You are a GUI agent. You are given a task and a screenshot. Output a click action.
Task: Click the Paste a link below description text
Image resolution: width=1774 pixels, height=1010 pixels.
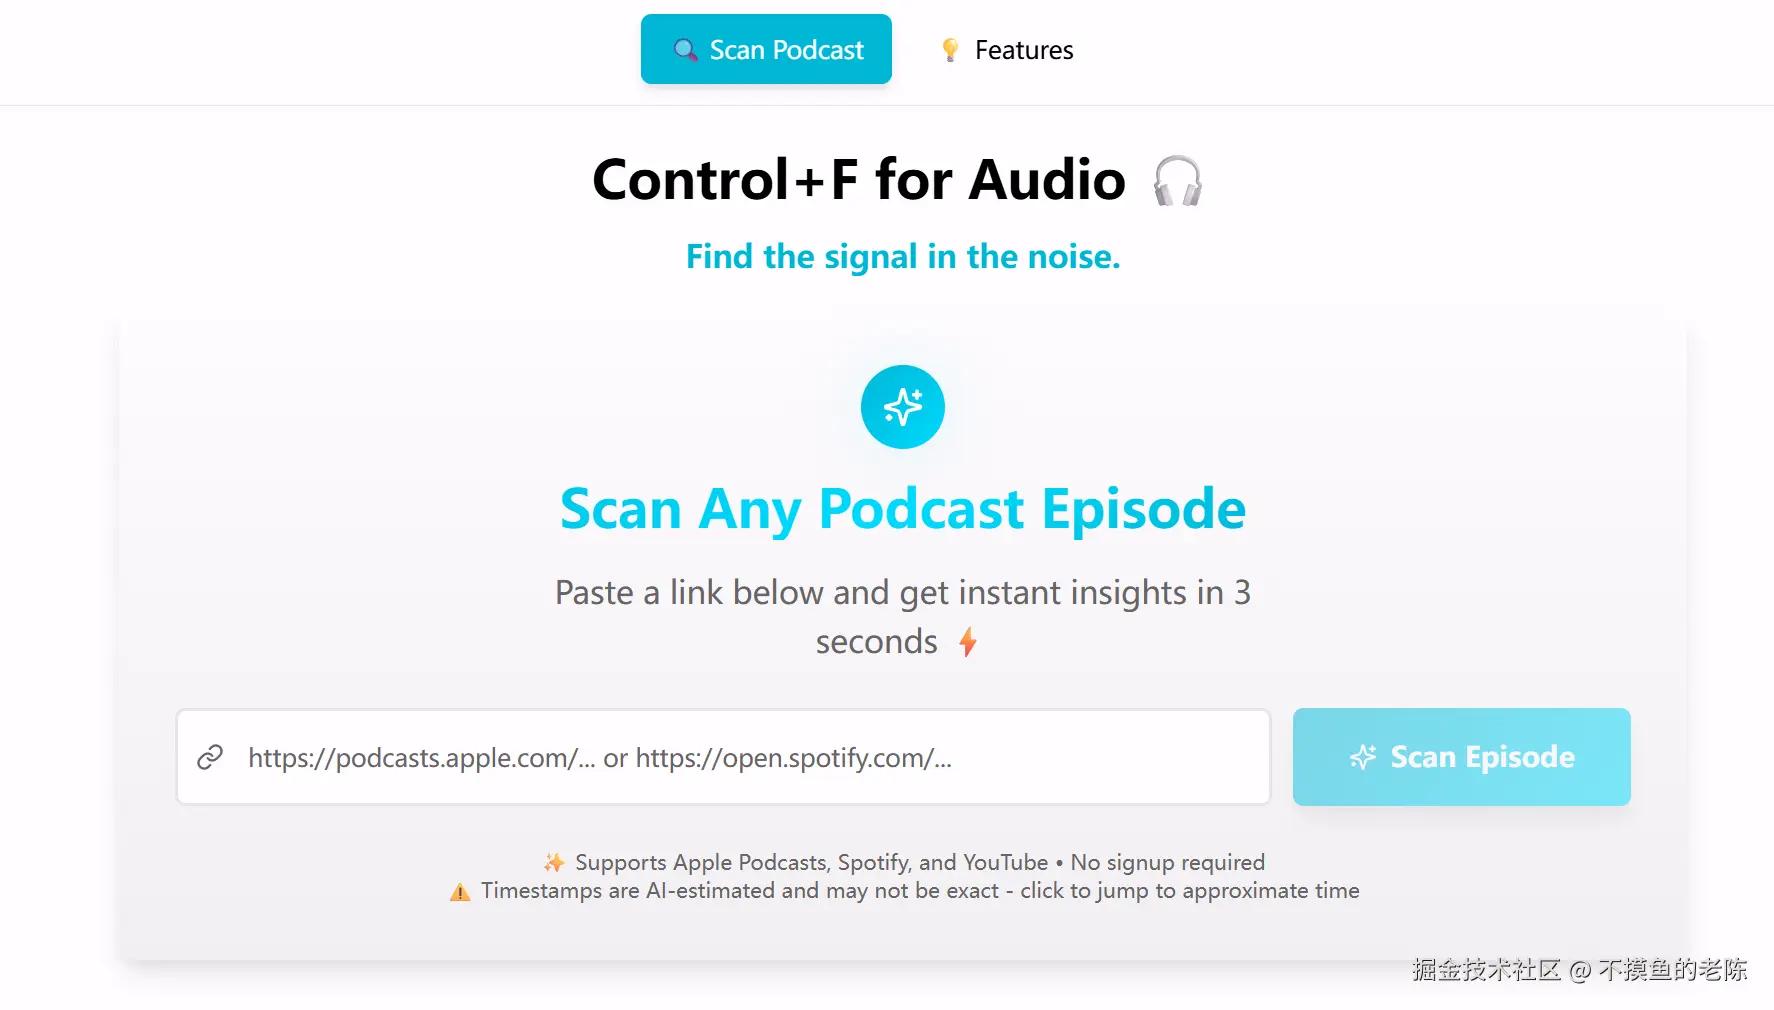[x=903, y=617]
